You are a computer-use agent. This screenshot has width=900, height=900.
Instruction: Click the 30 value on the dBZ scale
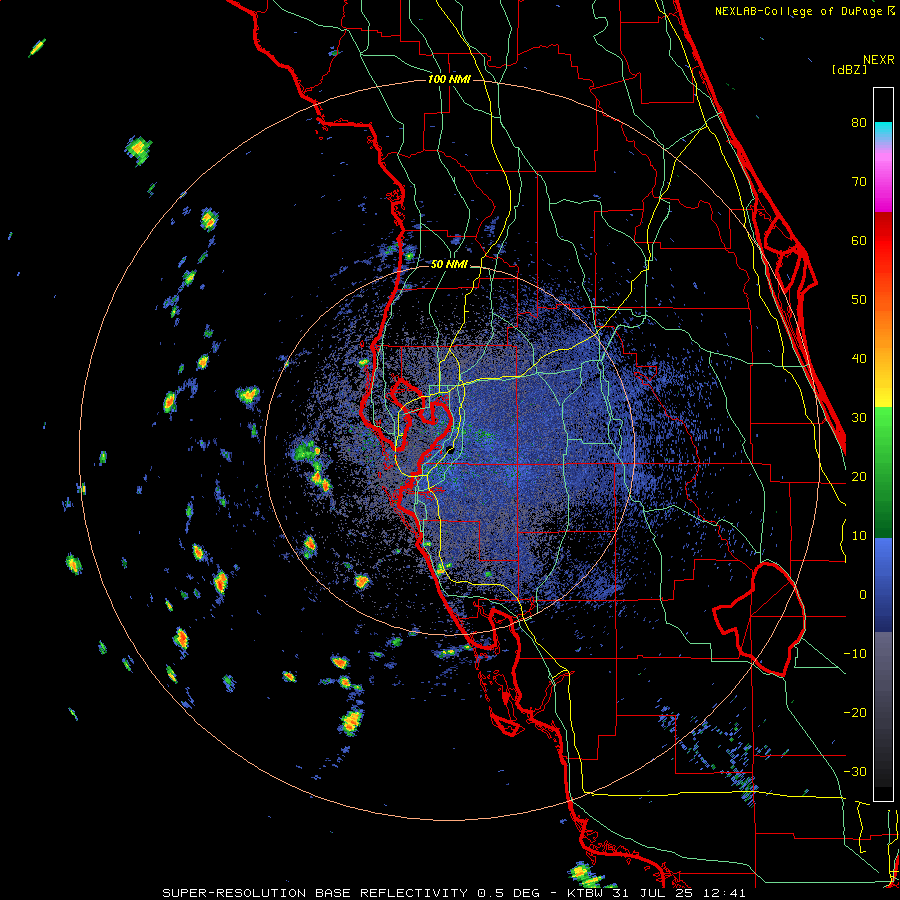pyautogui.click(x=859, y=417)
